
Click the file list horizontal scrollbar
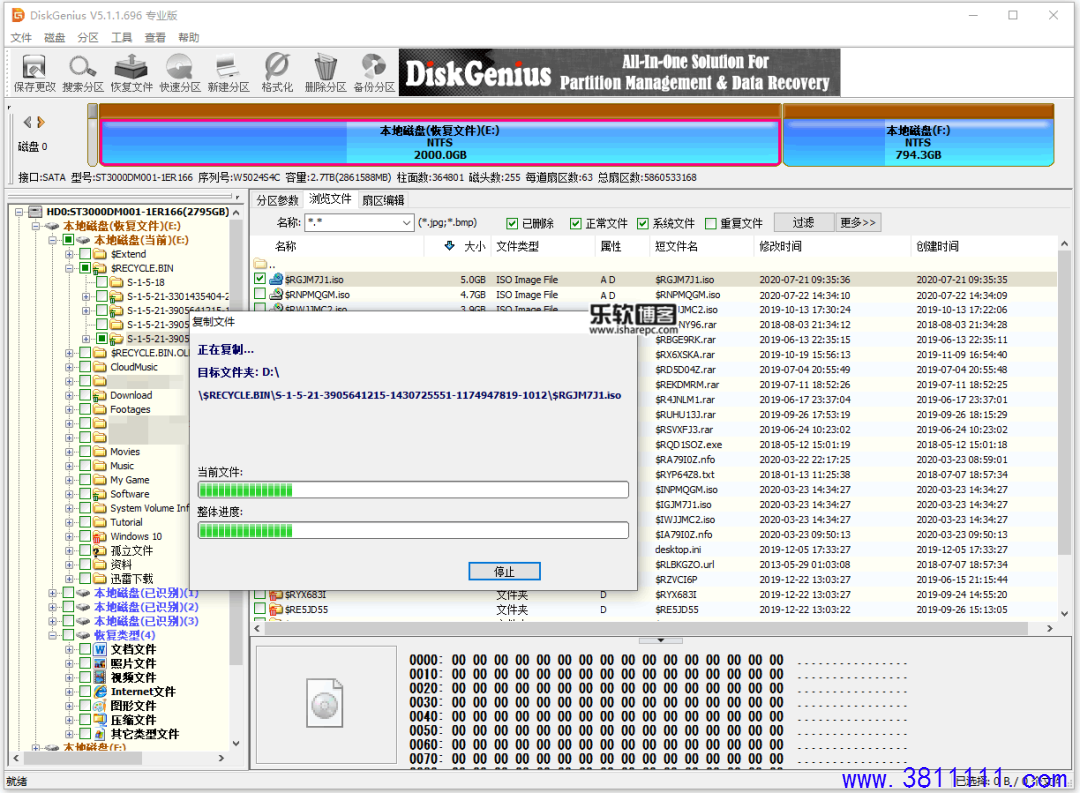[651, 628]
